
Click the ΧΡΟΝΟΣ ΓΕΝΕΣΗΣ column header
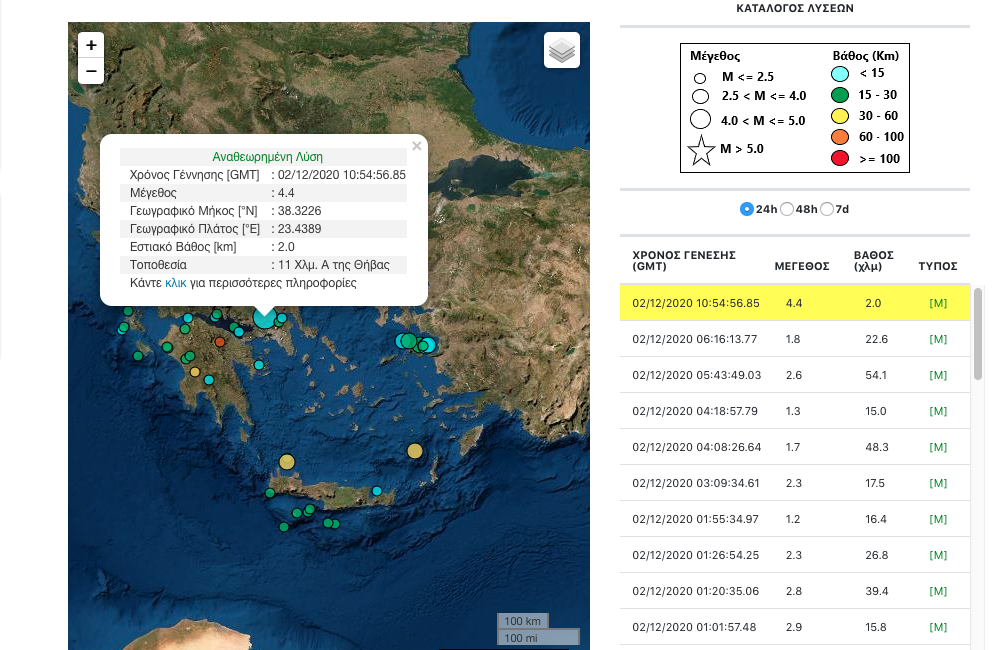[x=684, y=260]
